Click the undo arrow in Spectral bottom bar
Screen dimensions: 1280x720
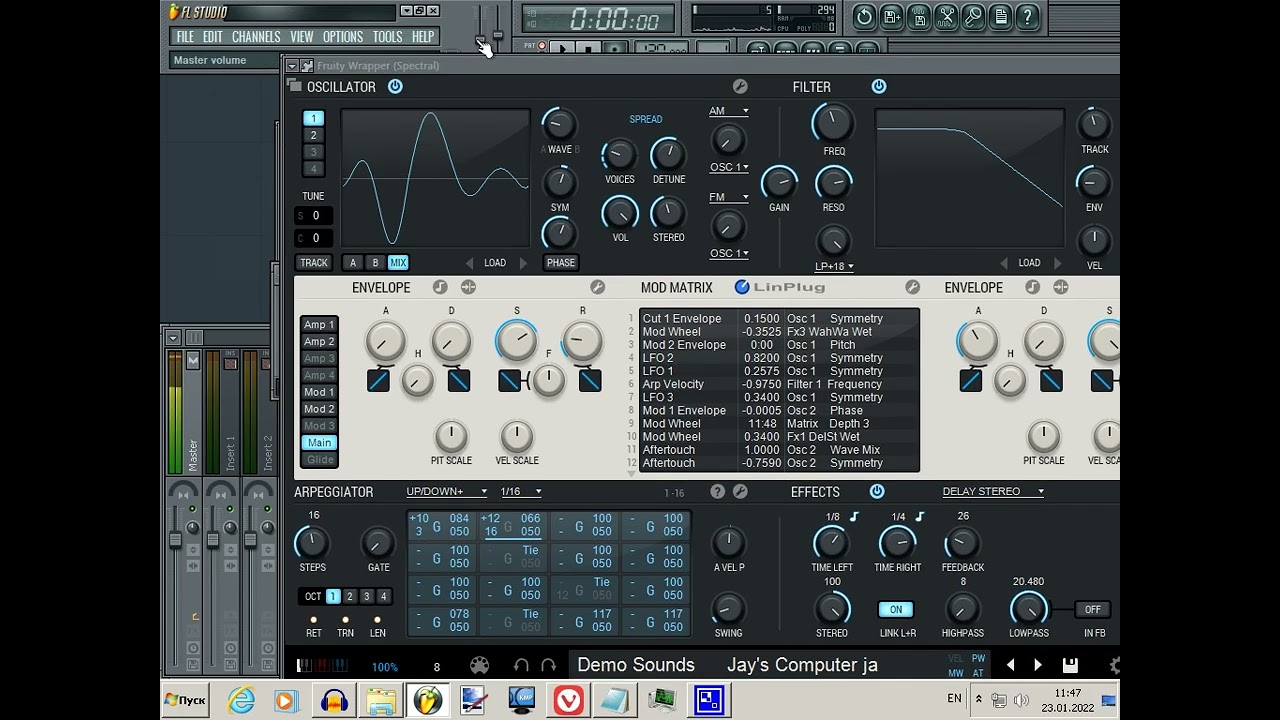coord(520,665)
